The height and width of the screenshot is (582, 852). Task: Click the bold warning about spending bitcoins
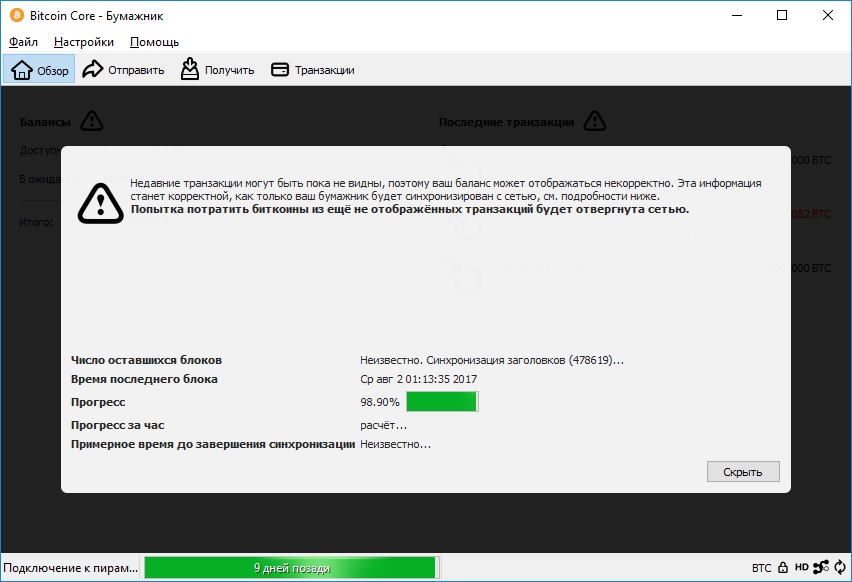[410, 209]
